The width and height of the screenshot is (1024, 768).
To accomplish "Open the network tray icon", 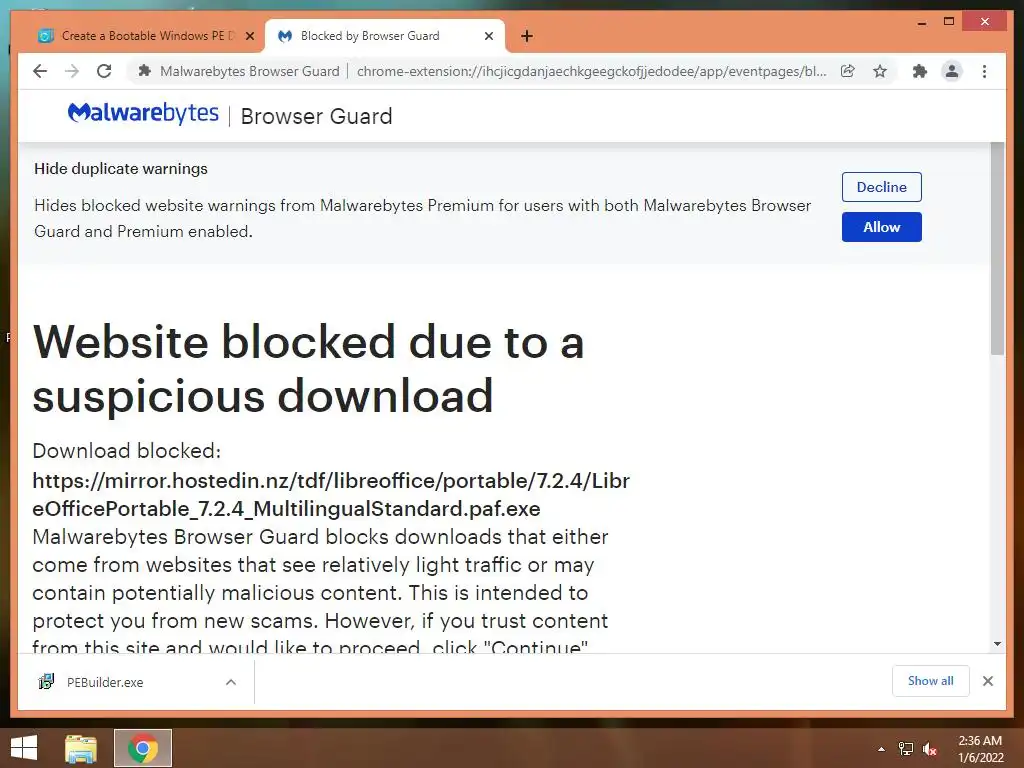I will click(x=906, y=749).
